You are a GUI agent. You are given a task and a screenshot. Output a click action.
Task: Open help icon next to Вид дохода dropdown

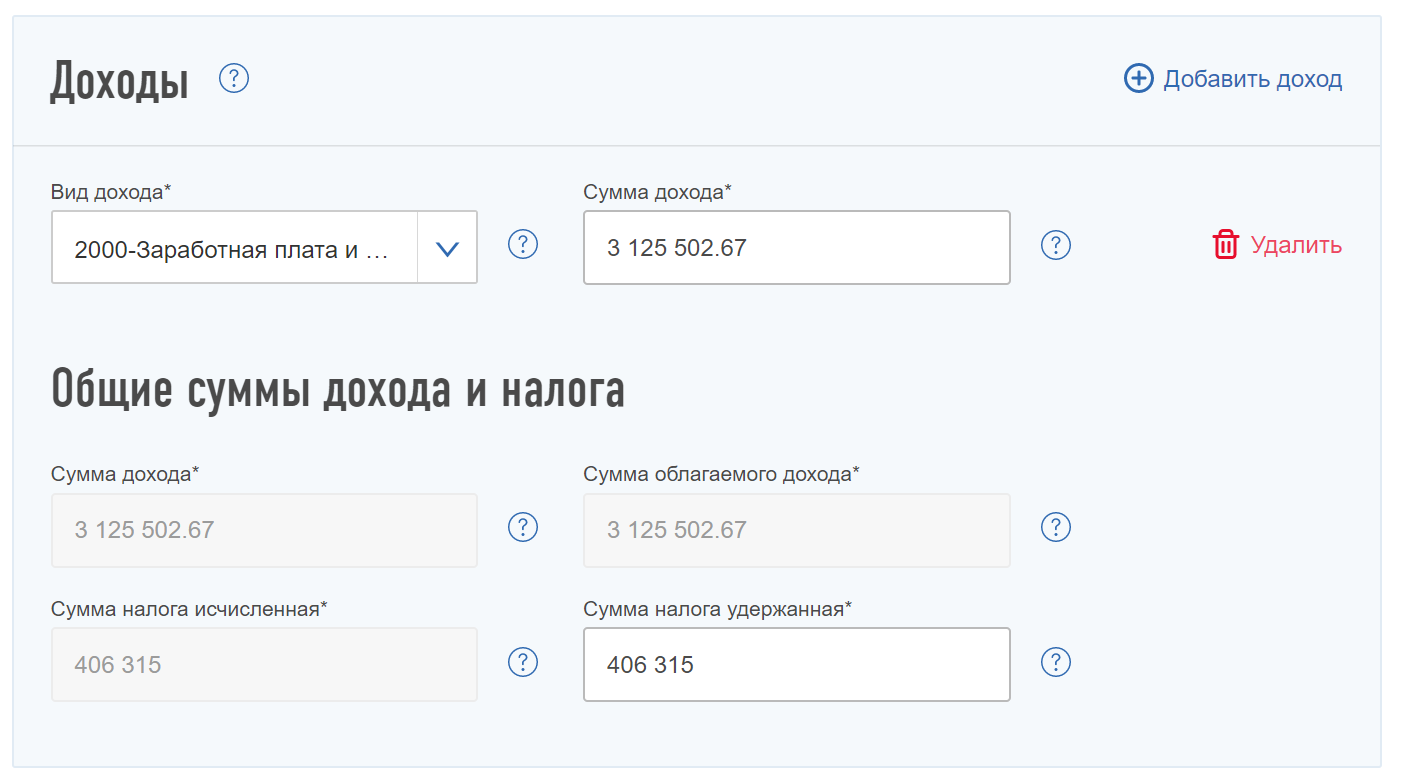click(523, 245)
